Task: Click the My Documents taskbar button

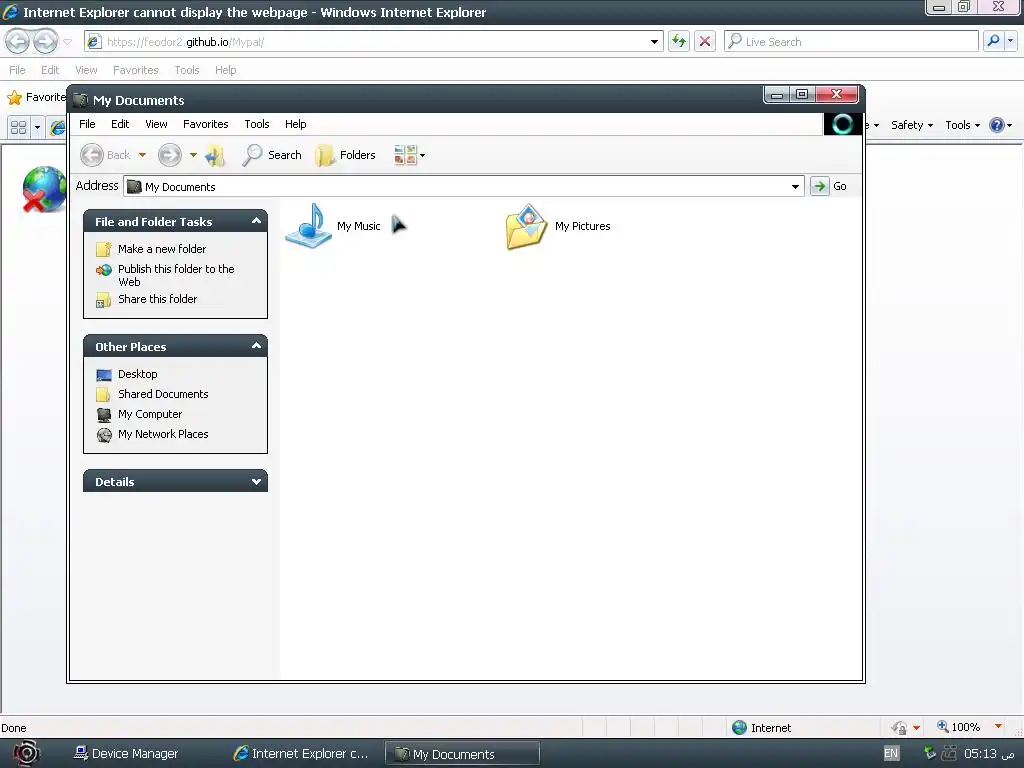Action: pos(462,754)
